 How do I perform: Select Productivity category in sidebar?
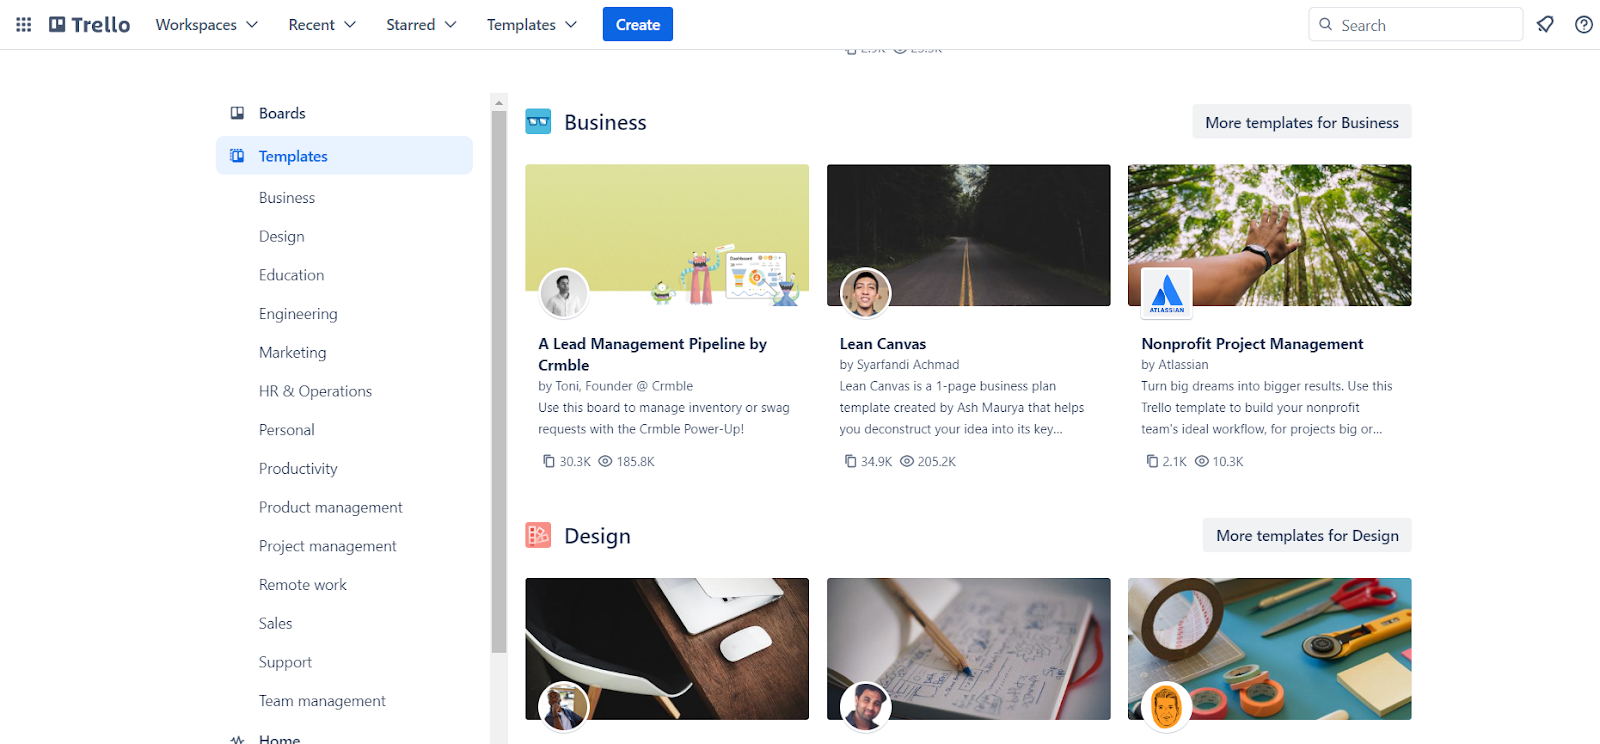(298, 468)
